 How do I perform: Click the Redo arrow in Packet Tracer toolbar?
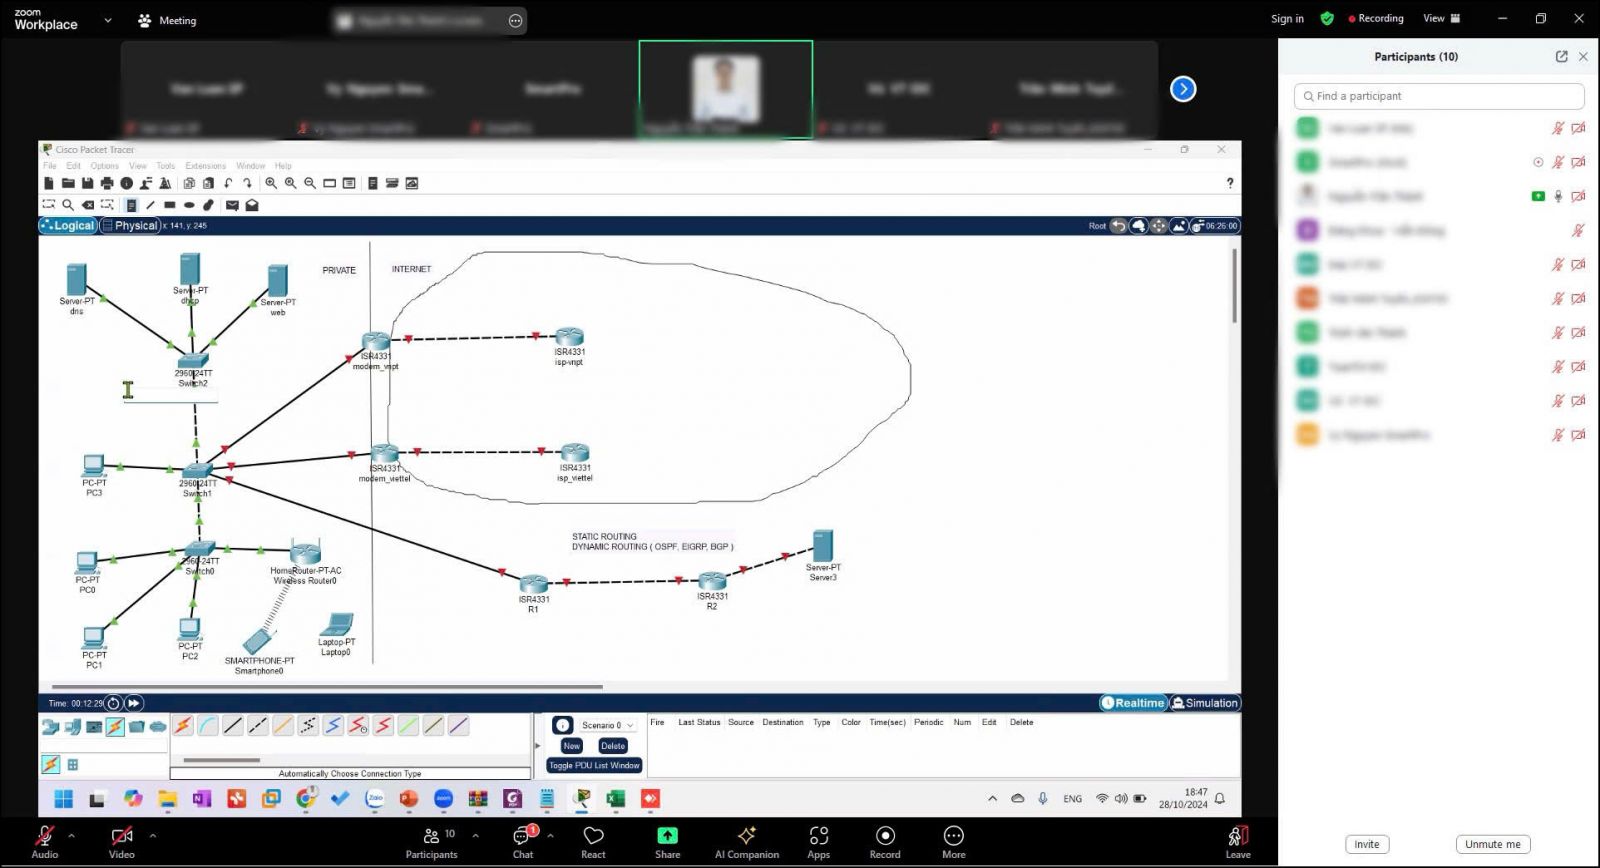(247, 183)
